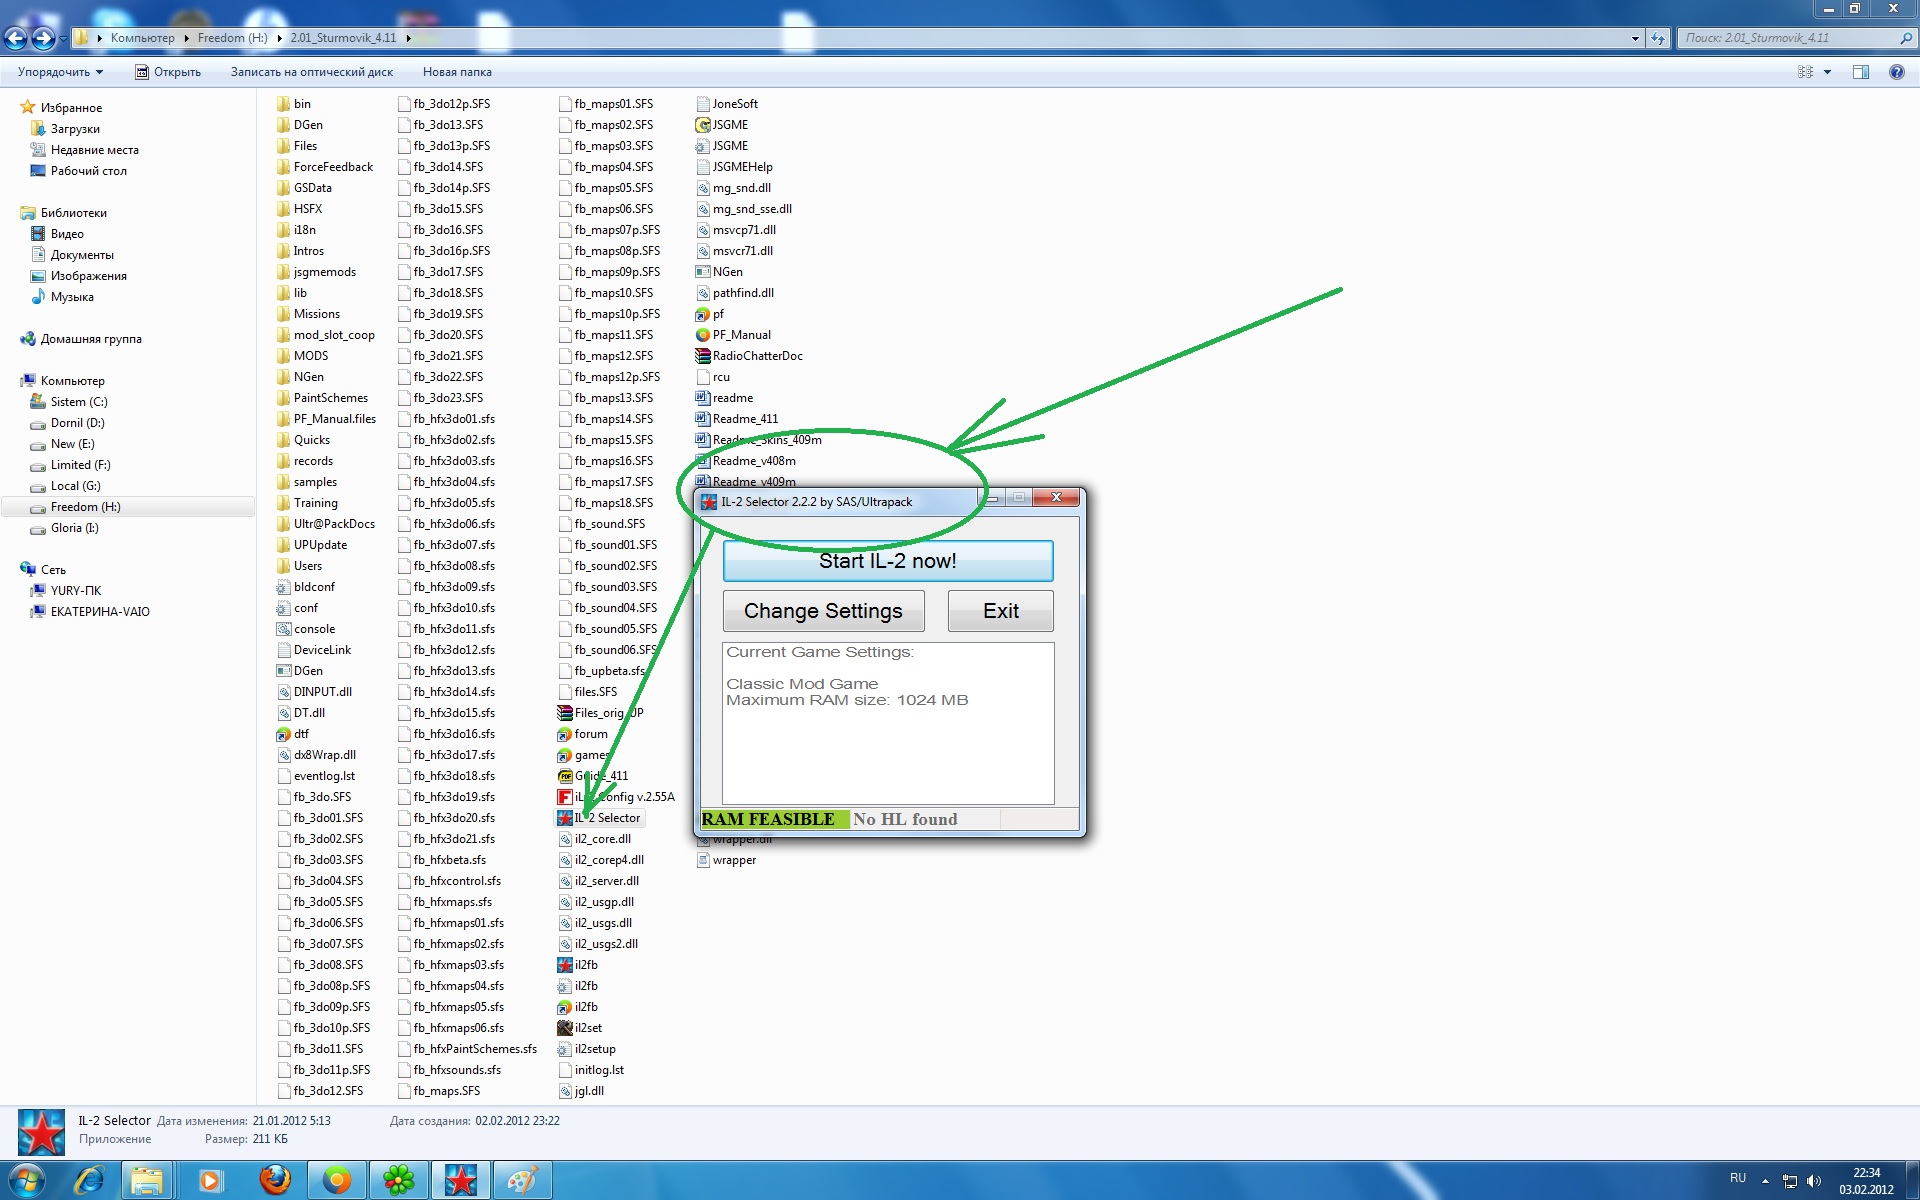Click the JSGME executable icon
Screen dimensions: 1920x1200
coord(703,125)
